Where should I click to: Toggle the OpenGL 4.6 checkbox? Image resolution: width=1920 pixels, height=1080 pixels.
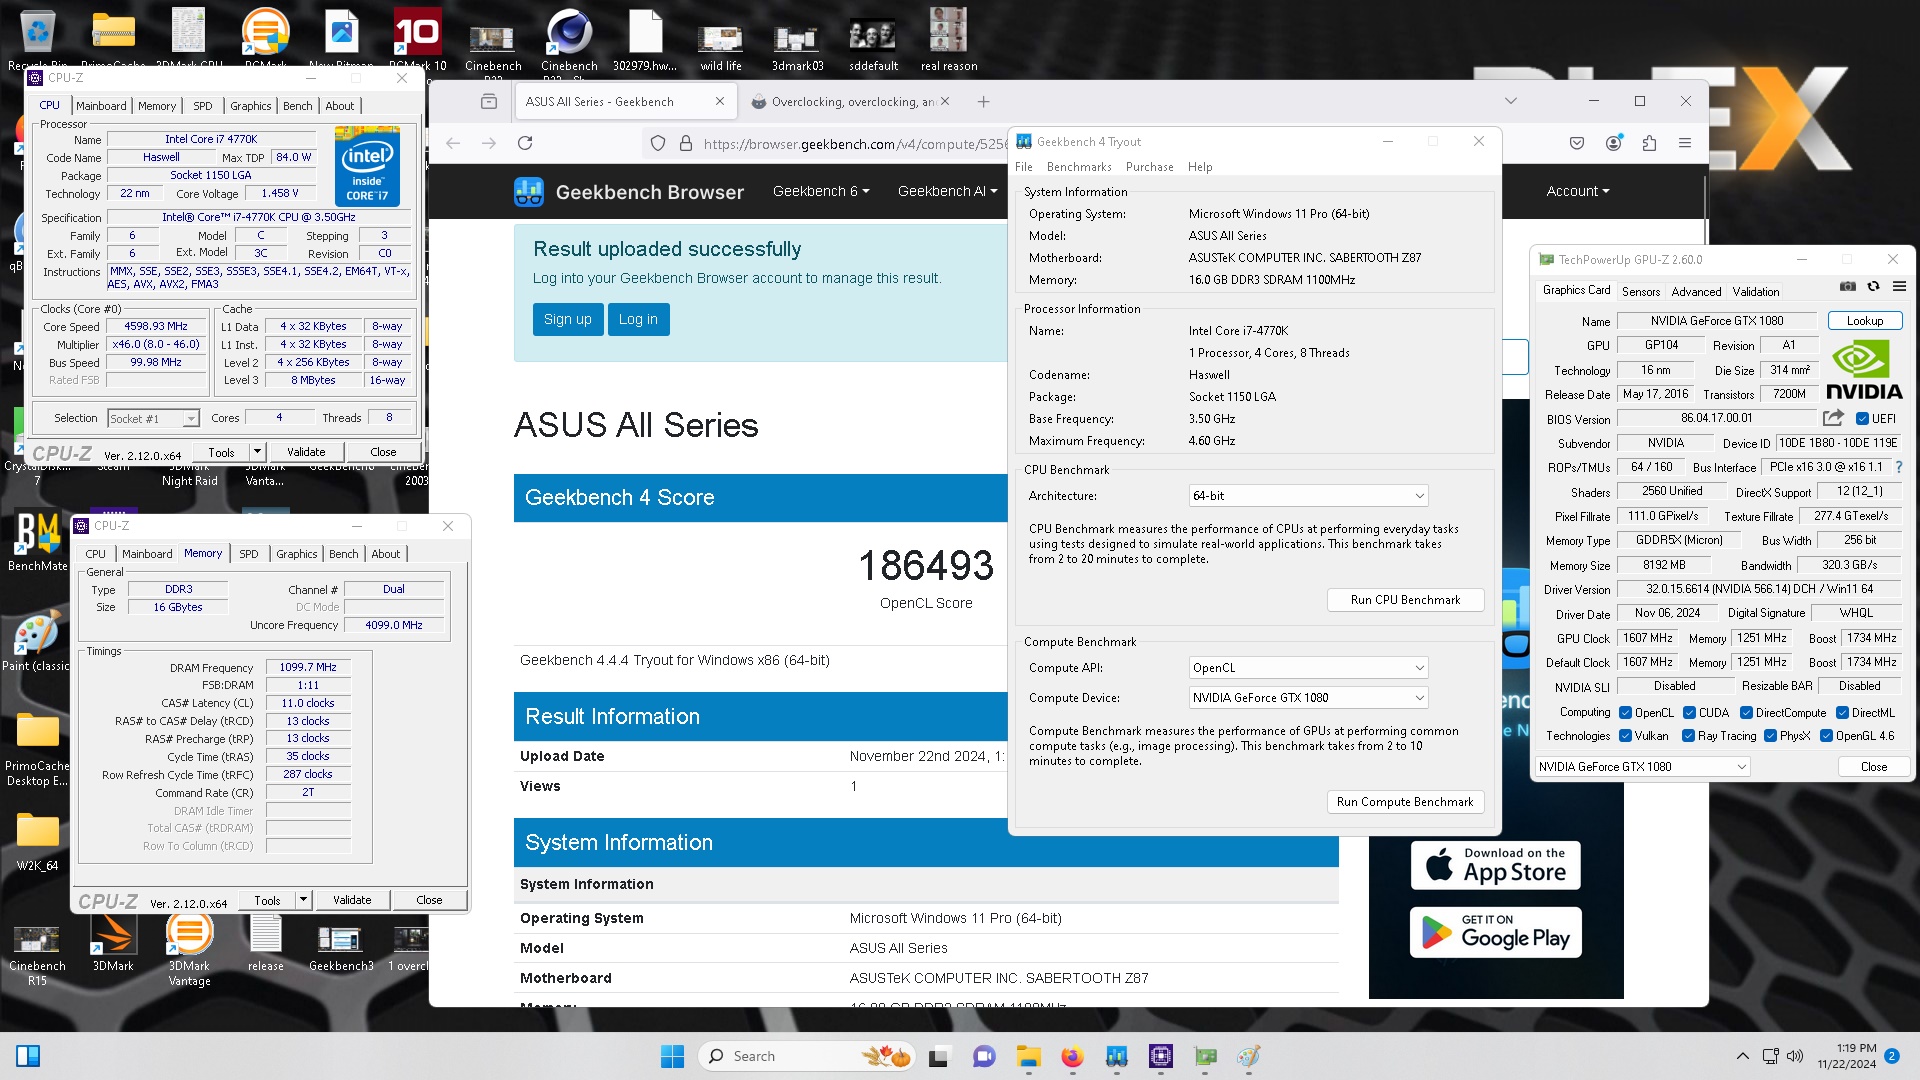(x=1826, y=736)
